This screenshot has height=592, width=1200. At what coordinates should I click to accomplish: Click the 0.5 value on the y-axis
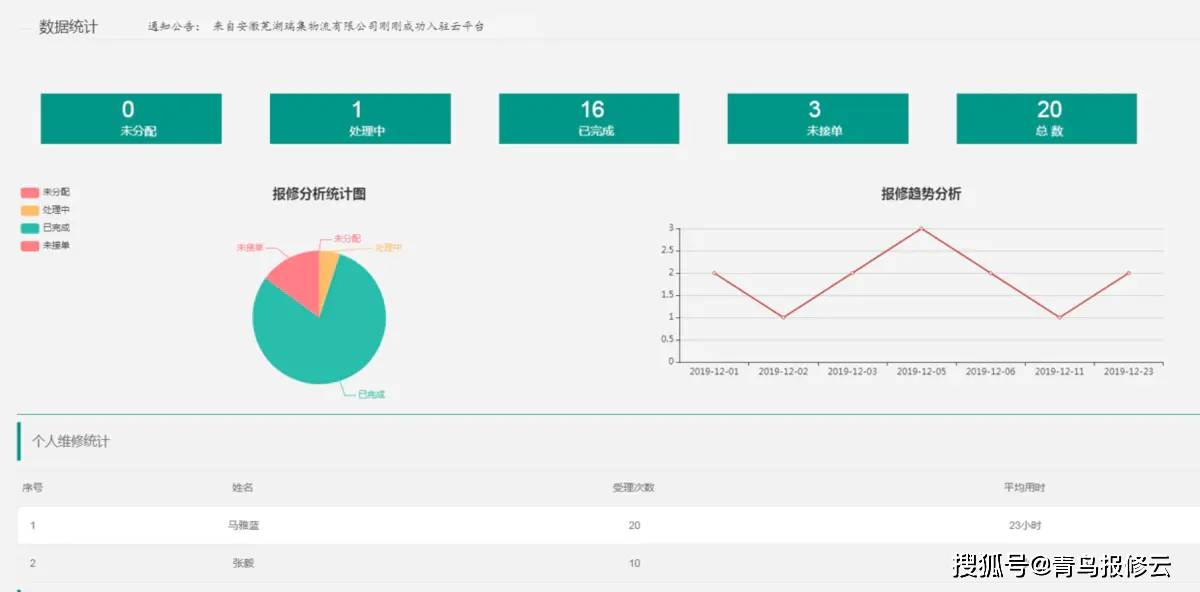pos(668,340)
